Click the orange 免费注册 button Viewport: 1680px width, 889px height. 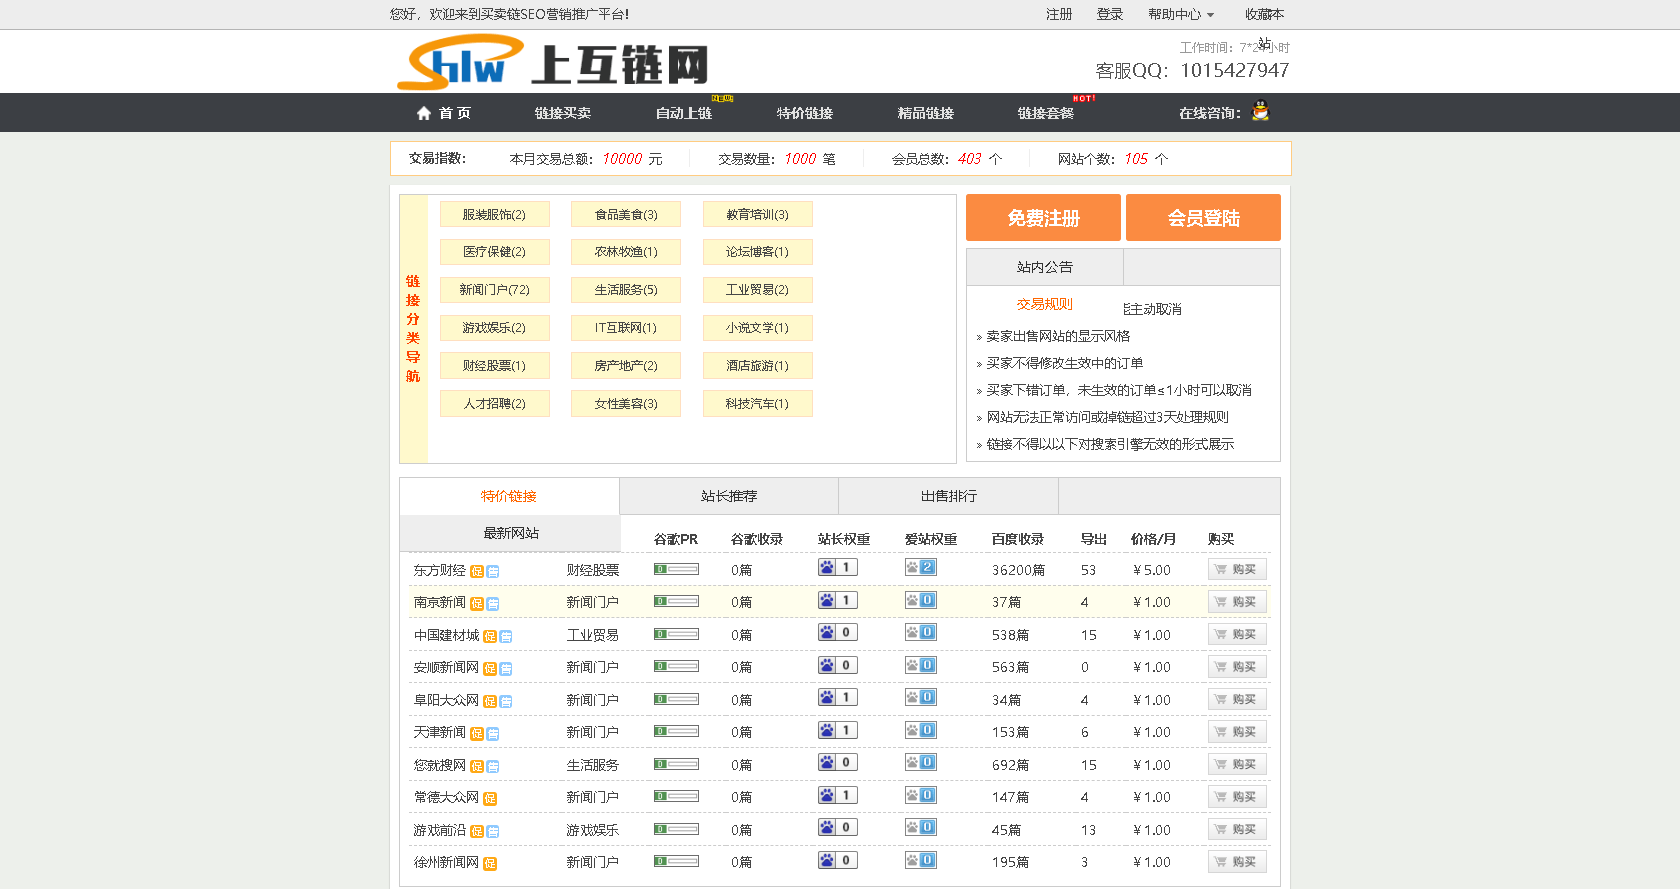1043,218
